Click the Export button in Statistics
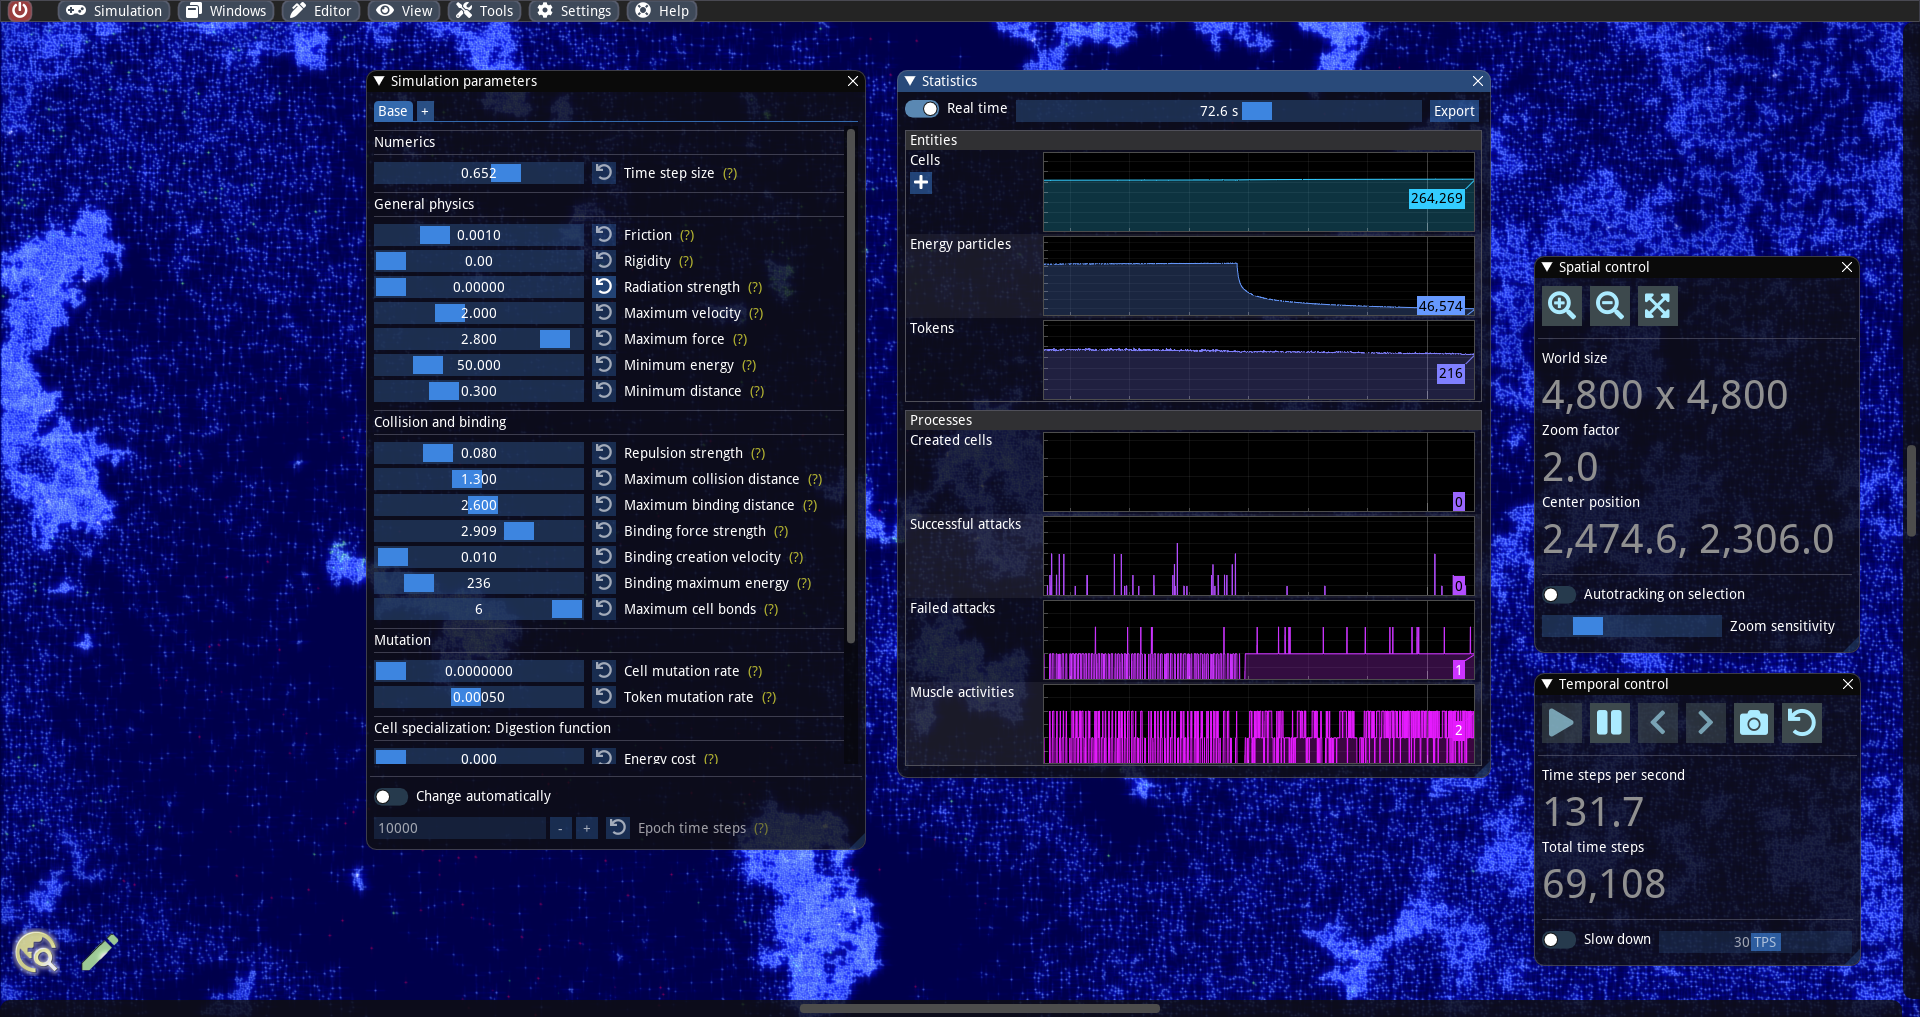 coord(1454,111)
